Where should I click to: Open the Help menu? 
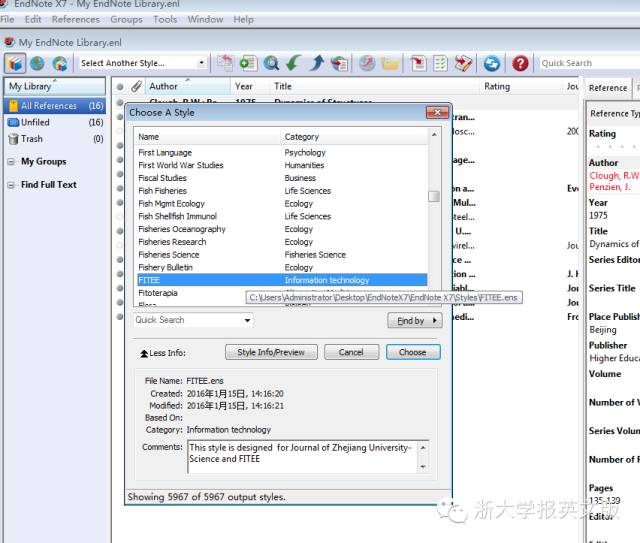click(243, 19)
